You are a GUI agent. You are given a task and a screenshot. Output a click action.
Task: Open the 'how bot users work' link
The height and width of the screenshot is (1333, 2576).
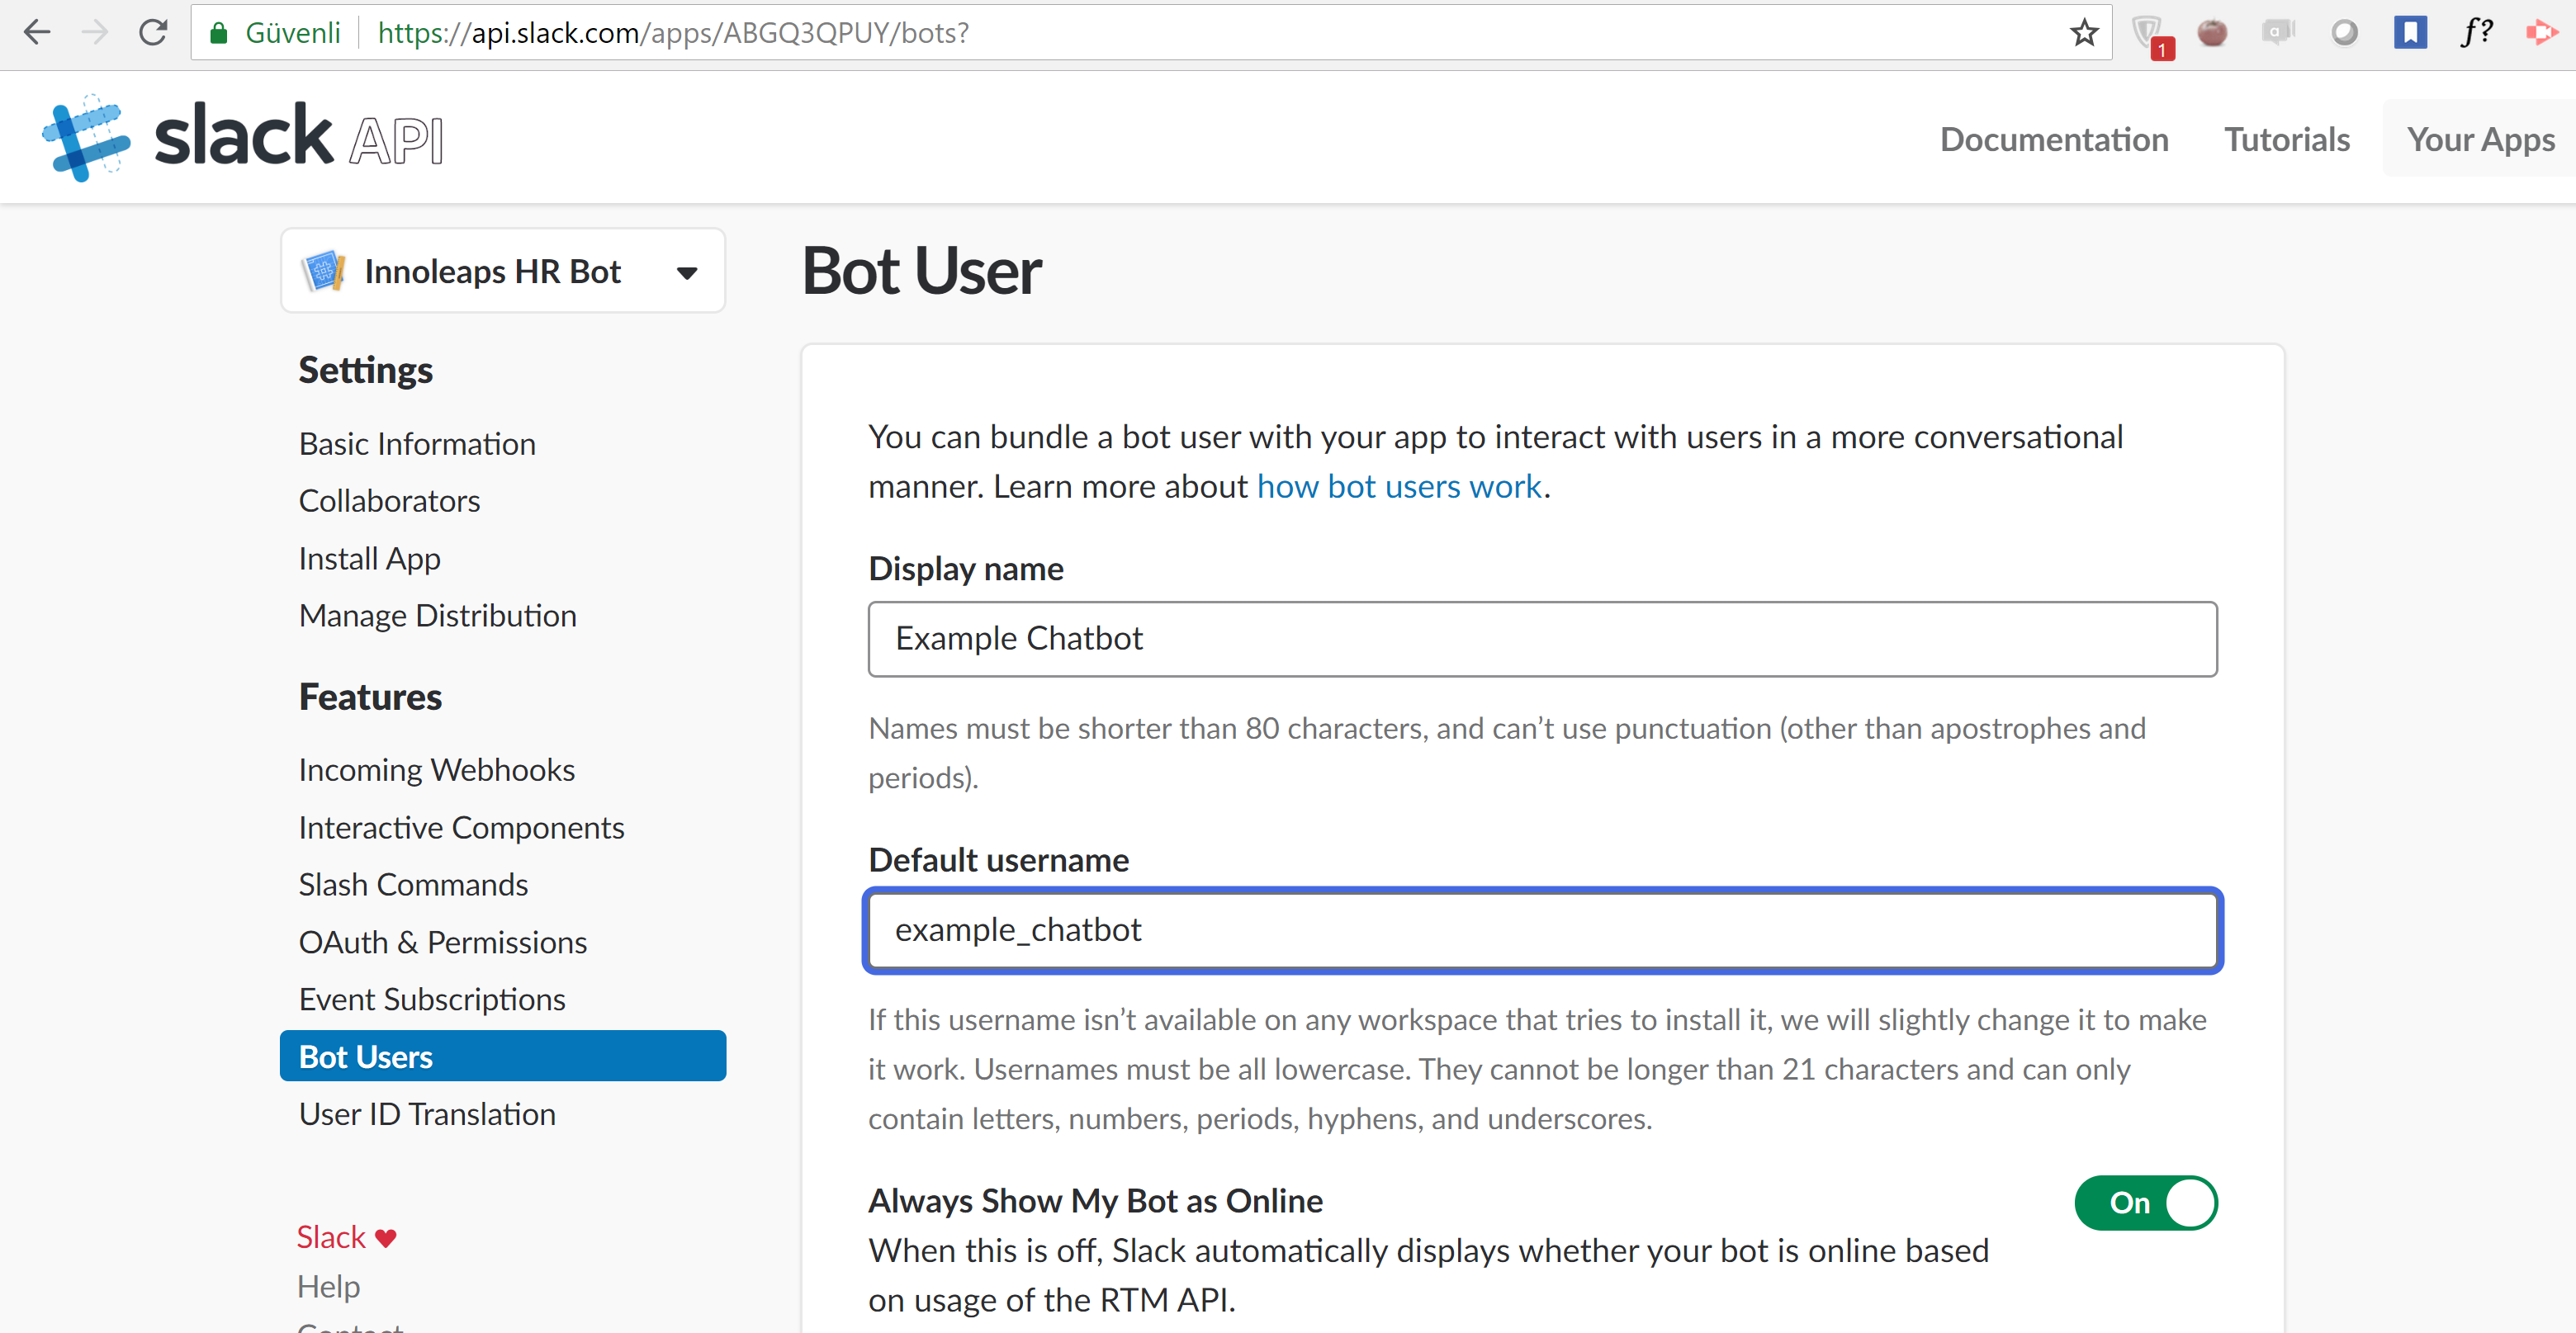click(1399, 486)
